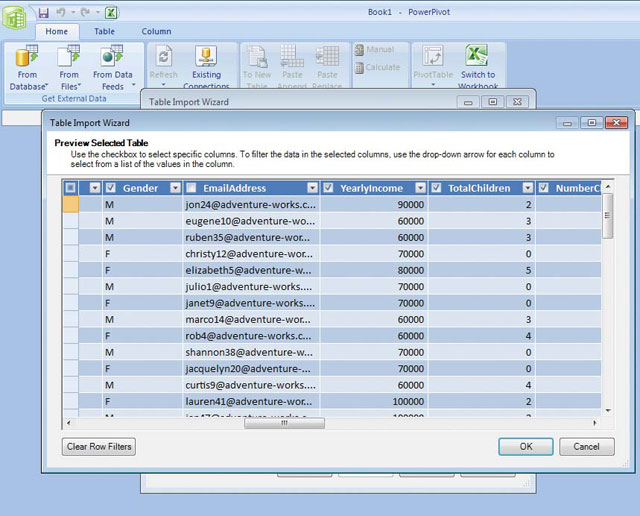
Task: Click the Clear Row Filters button
Action: (x=99, y=447)
